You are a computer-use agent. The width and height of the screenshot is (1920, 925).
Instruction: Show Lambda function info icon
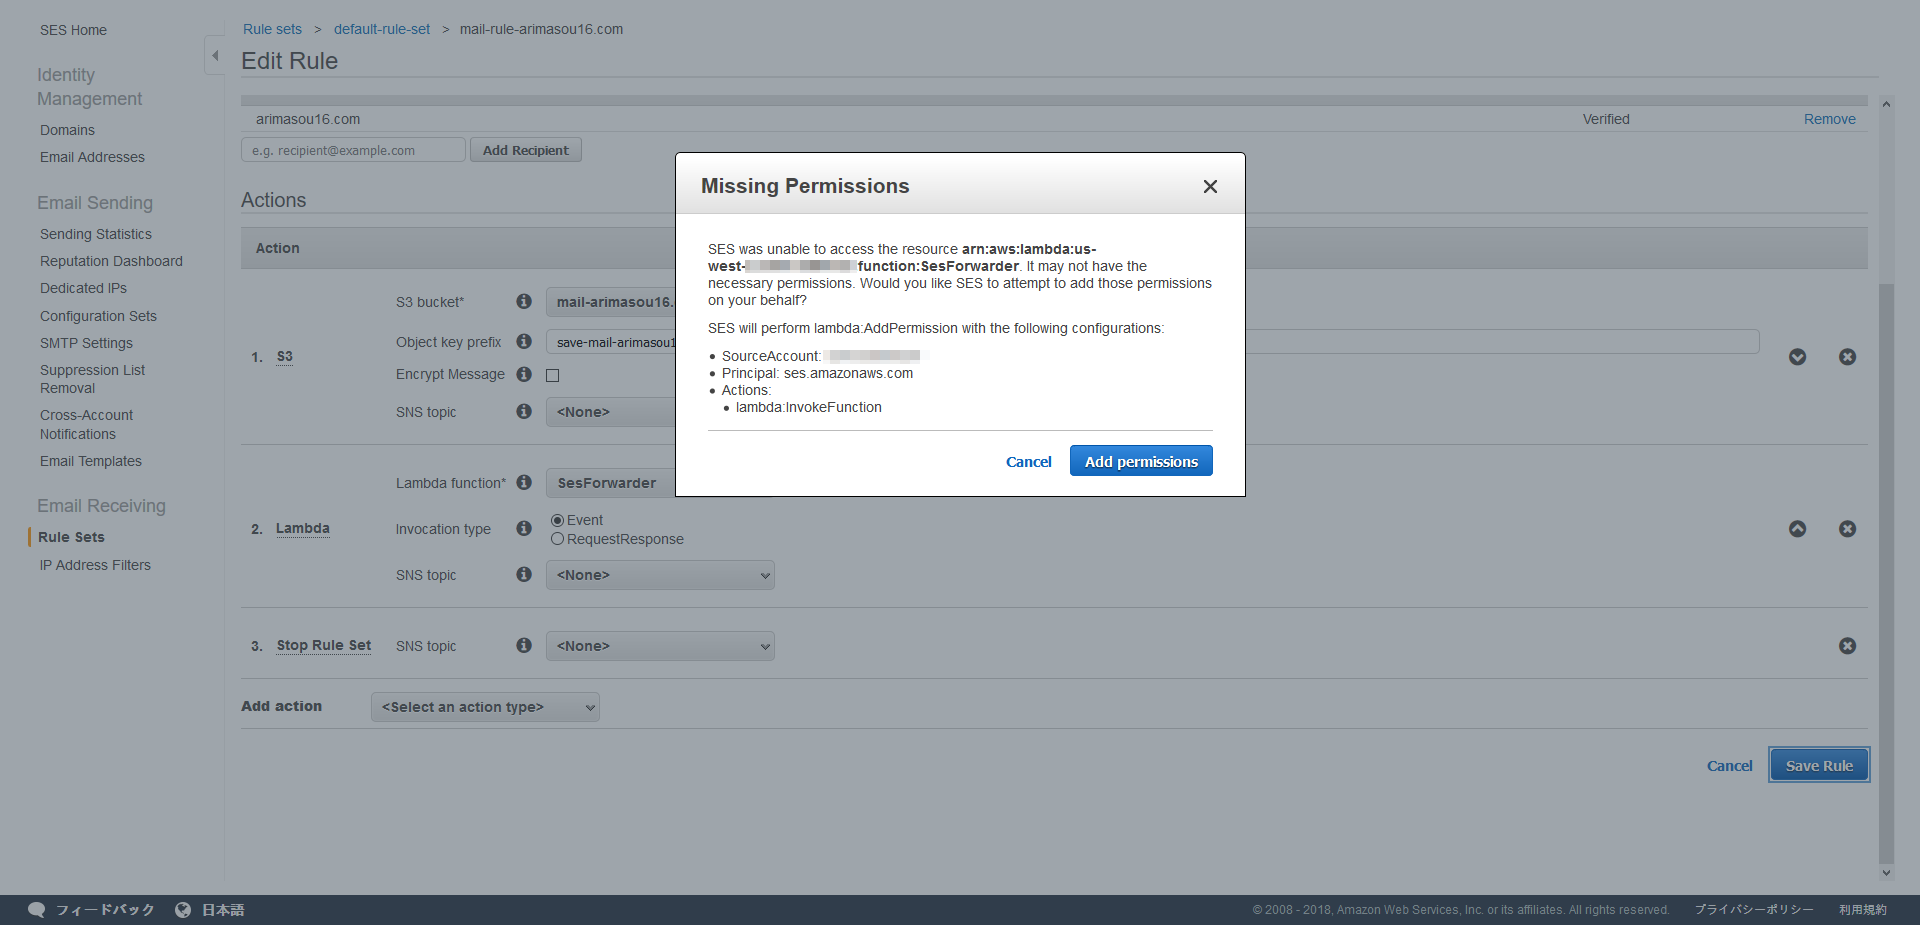tap(523, 482)
